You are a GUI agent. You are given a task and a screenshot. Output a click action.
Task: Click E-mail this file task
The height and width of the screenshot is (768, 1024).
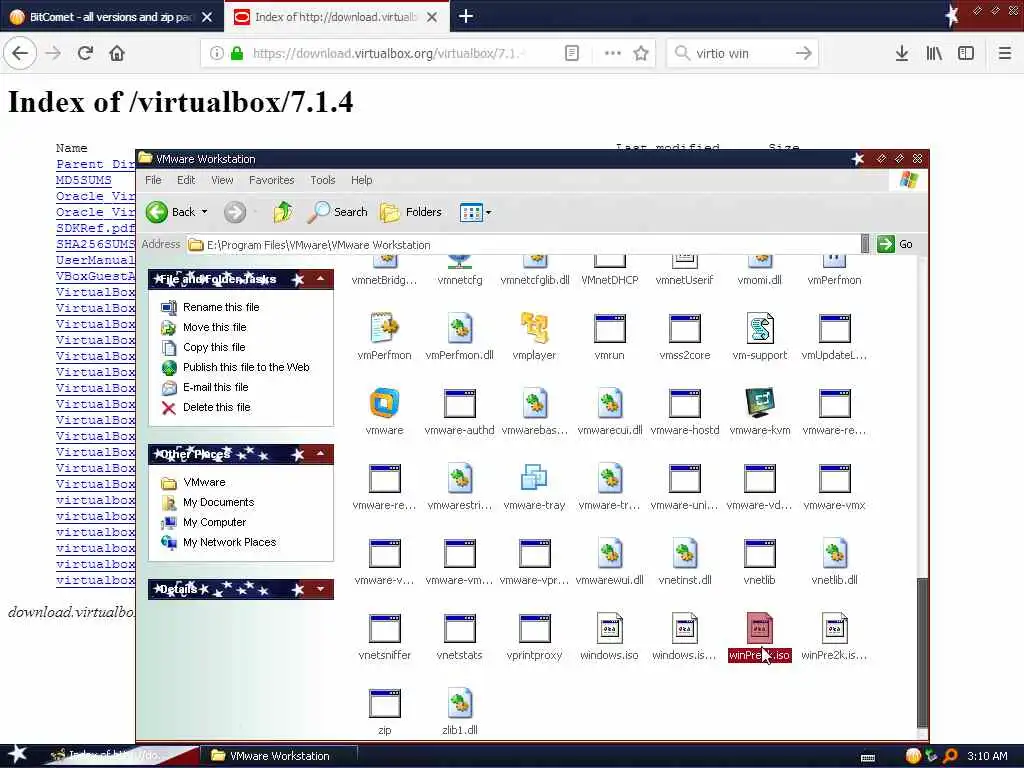(x=216, y=387)
